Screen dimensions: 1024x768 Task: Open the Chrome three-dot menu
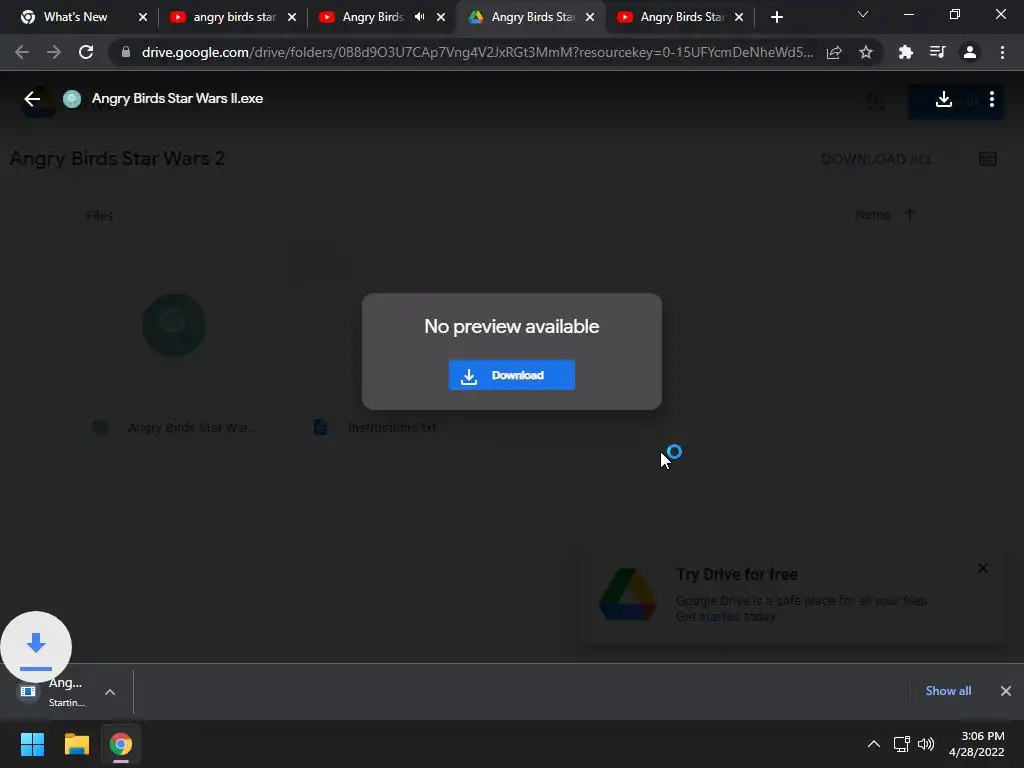[1002, 52]
